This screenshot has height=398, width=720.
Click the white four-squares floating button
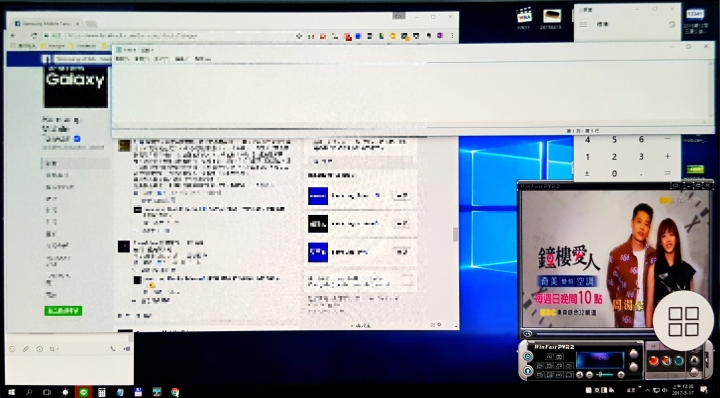click(684, 321)
